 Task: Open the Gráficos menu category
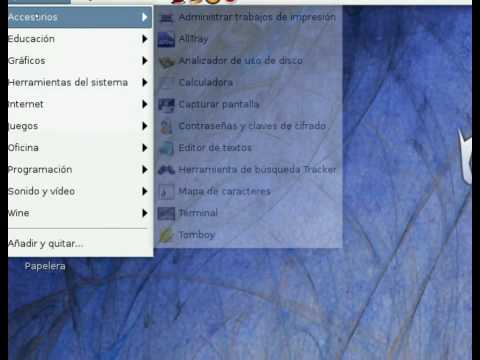click(x=80, y=61)
